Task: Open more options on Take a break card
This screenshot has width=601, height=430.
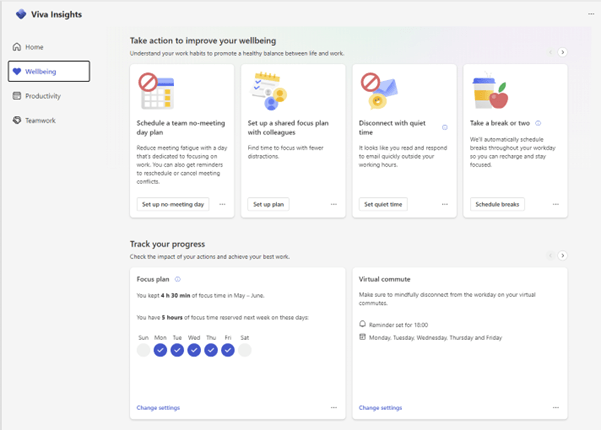Action: pyautogui.click(x=556, y=204)
